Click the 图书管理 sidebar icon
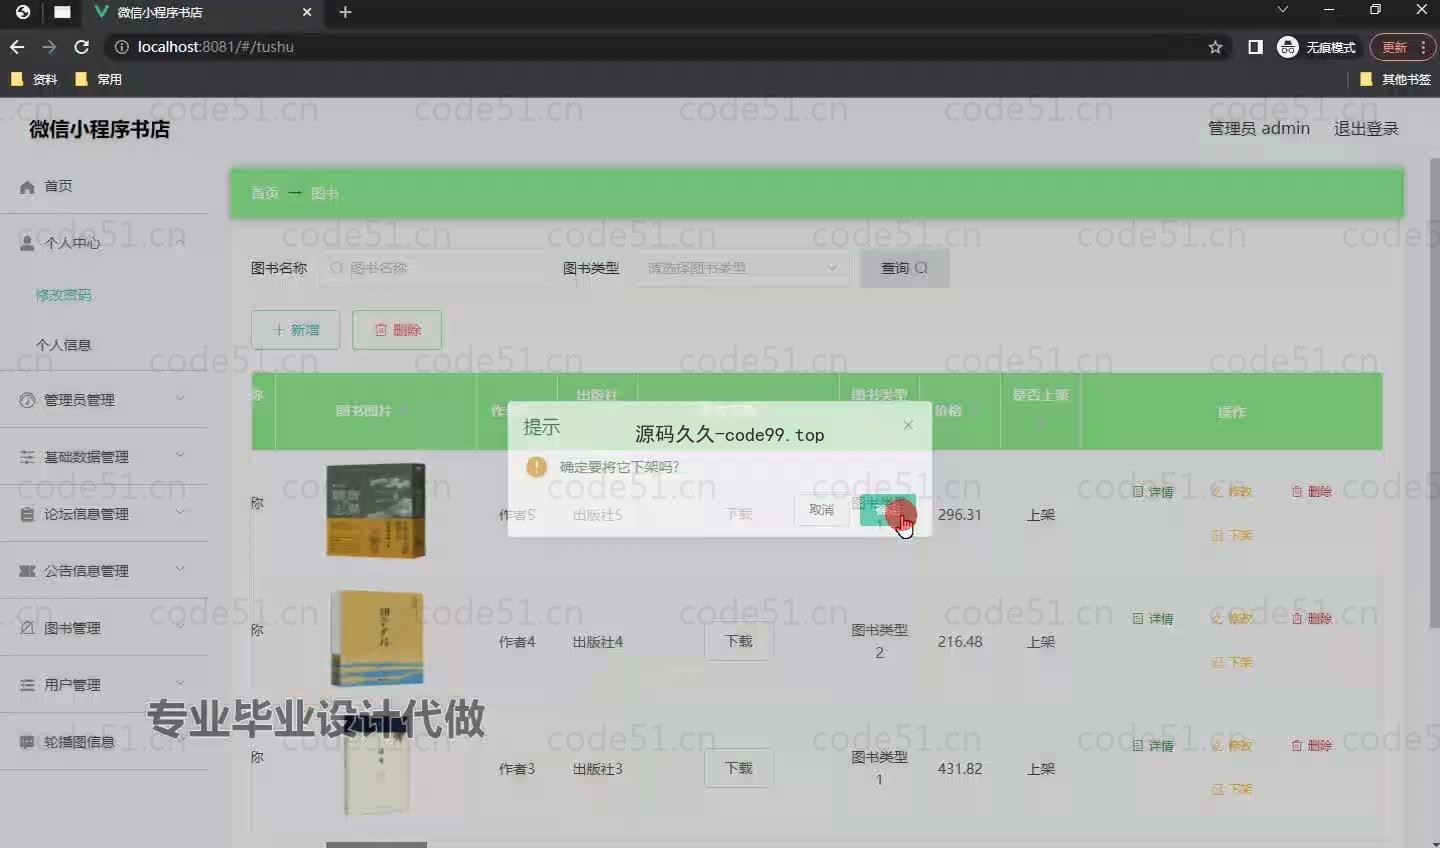Image resolution: width=1440 pixels, height=848 pixels. click(x=27, y=628)
